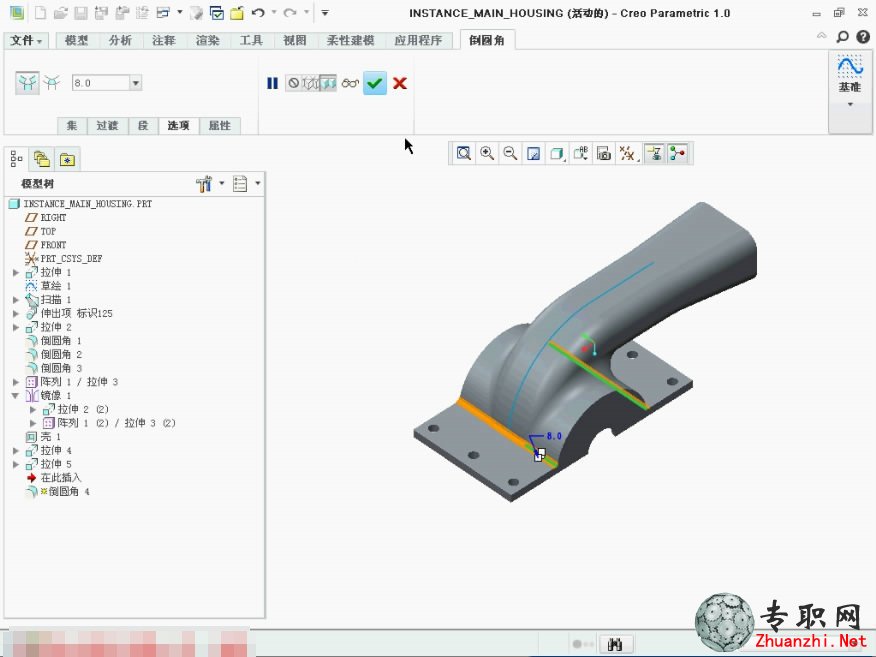Open the 集 sets panel tab
The width and height of the screenshot is (876, 657).
click(x=72, y=126)
